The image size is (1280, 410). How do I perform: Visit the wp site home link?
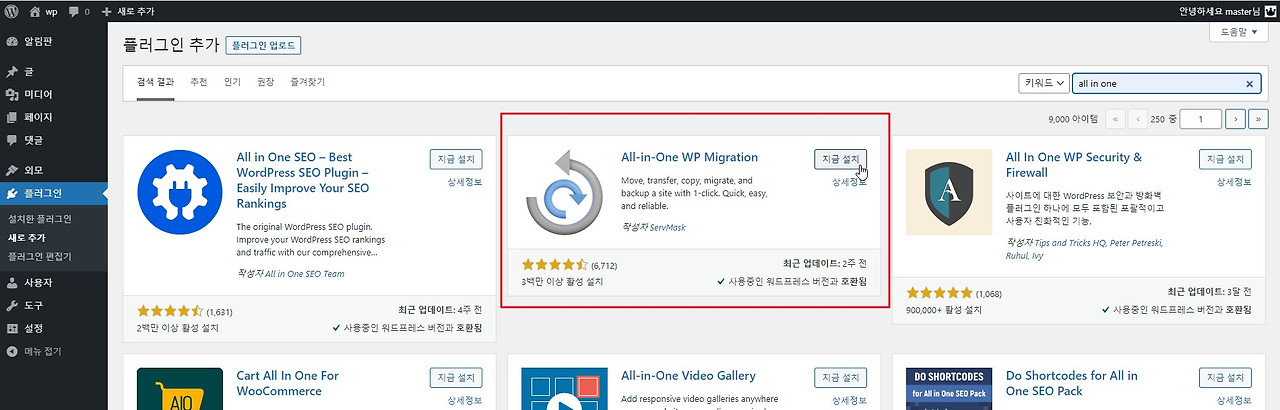coord(42,11)
